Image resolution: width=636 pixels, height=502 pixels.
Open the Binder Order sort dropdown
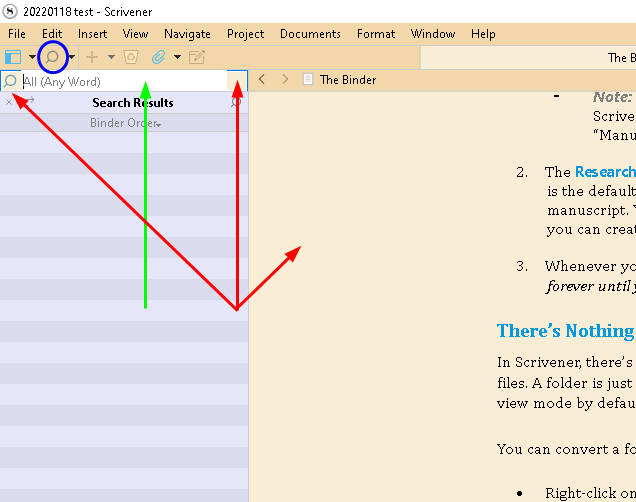(126, 123)
